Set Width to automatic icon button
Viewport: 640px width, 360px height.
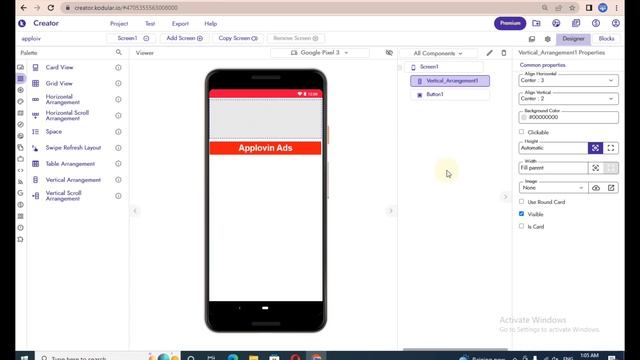[596, 168]
